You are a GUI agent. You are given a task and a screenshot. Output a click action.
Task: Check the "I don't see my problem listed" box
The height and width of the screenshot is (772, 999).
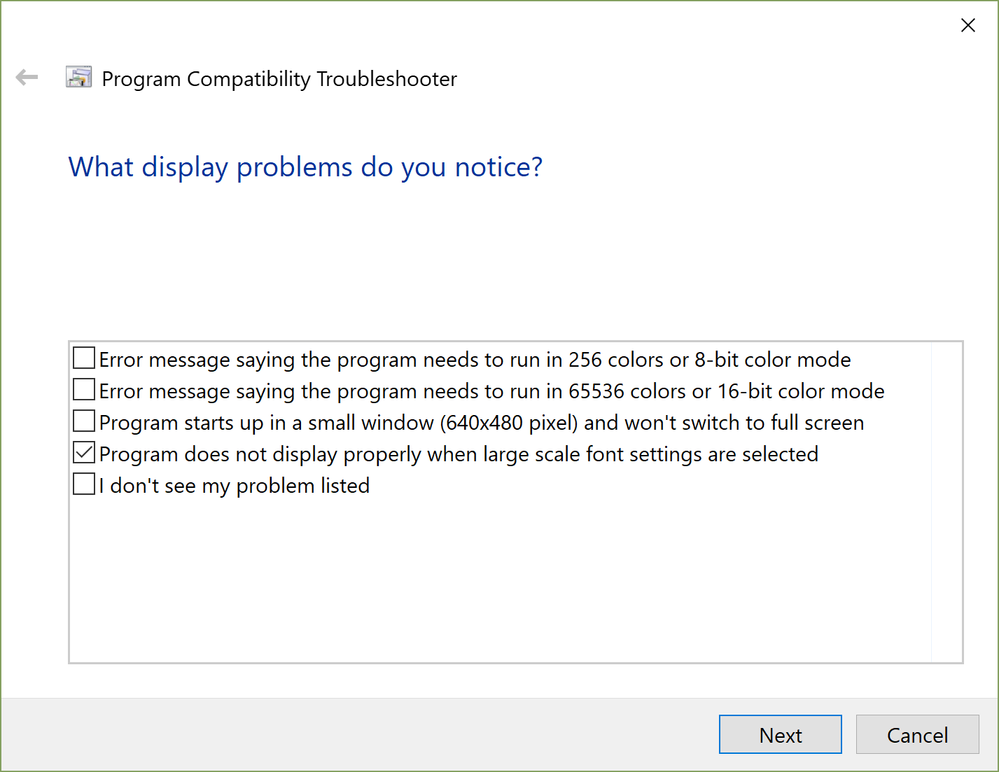(84, 486)
